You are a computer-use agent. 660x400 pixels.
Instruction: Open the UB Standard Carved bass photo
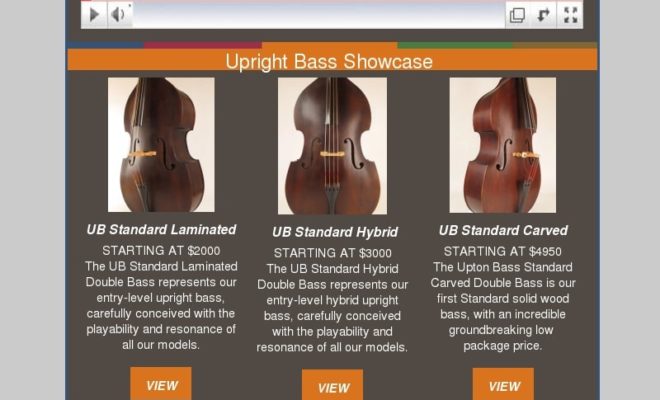pos(503,145)
